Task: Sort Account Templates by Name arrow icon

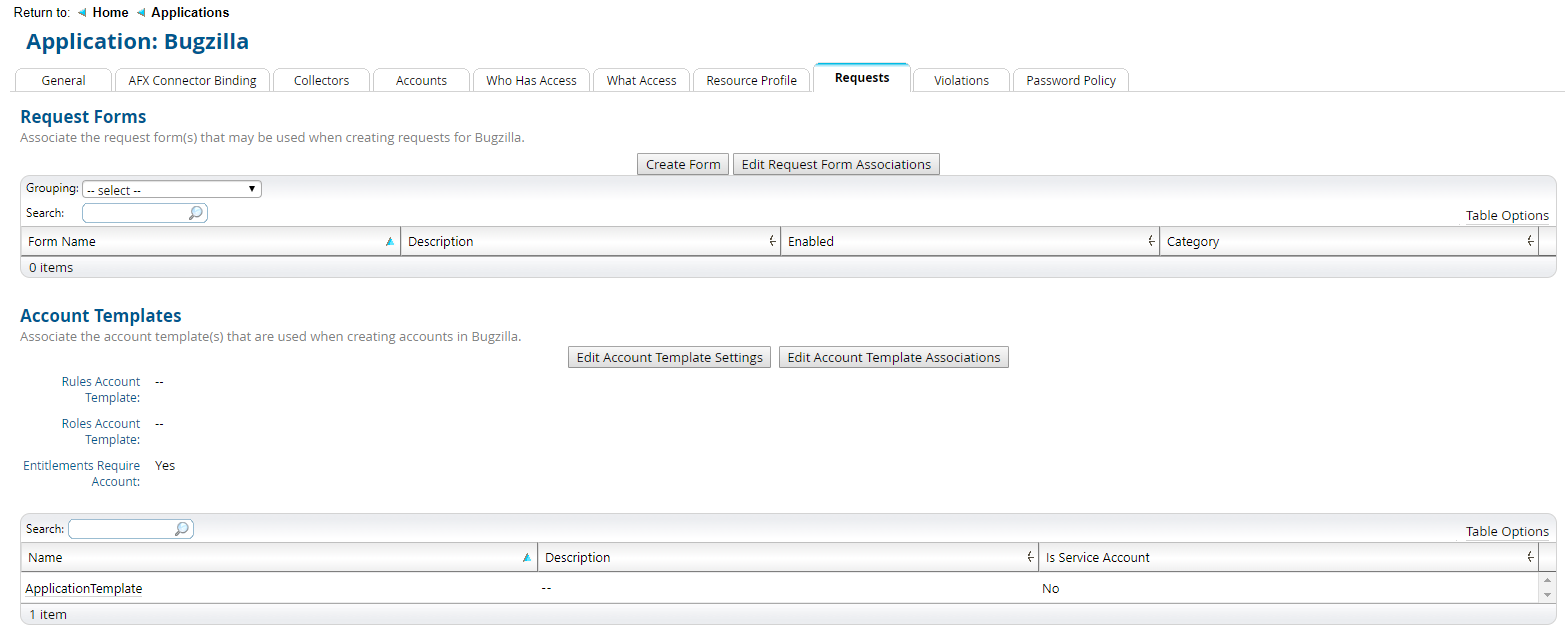Action: (x=527, y=558)
